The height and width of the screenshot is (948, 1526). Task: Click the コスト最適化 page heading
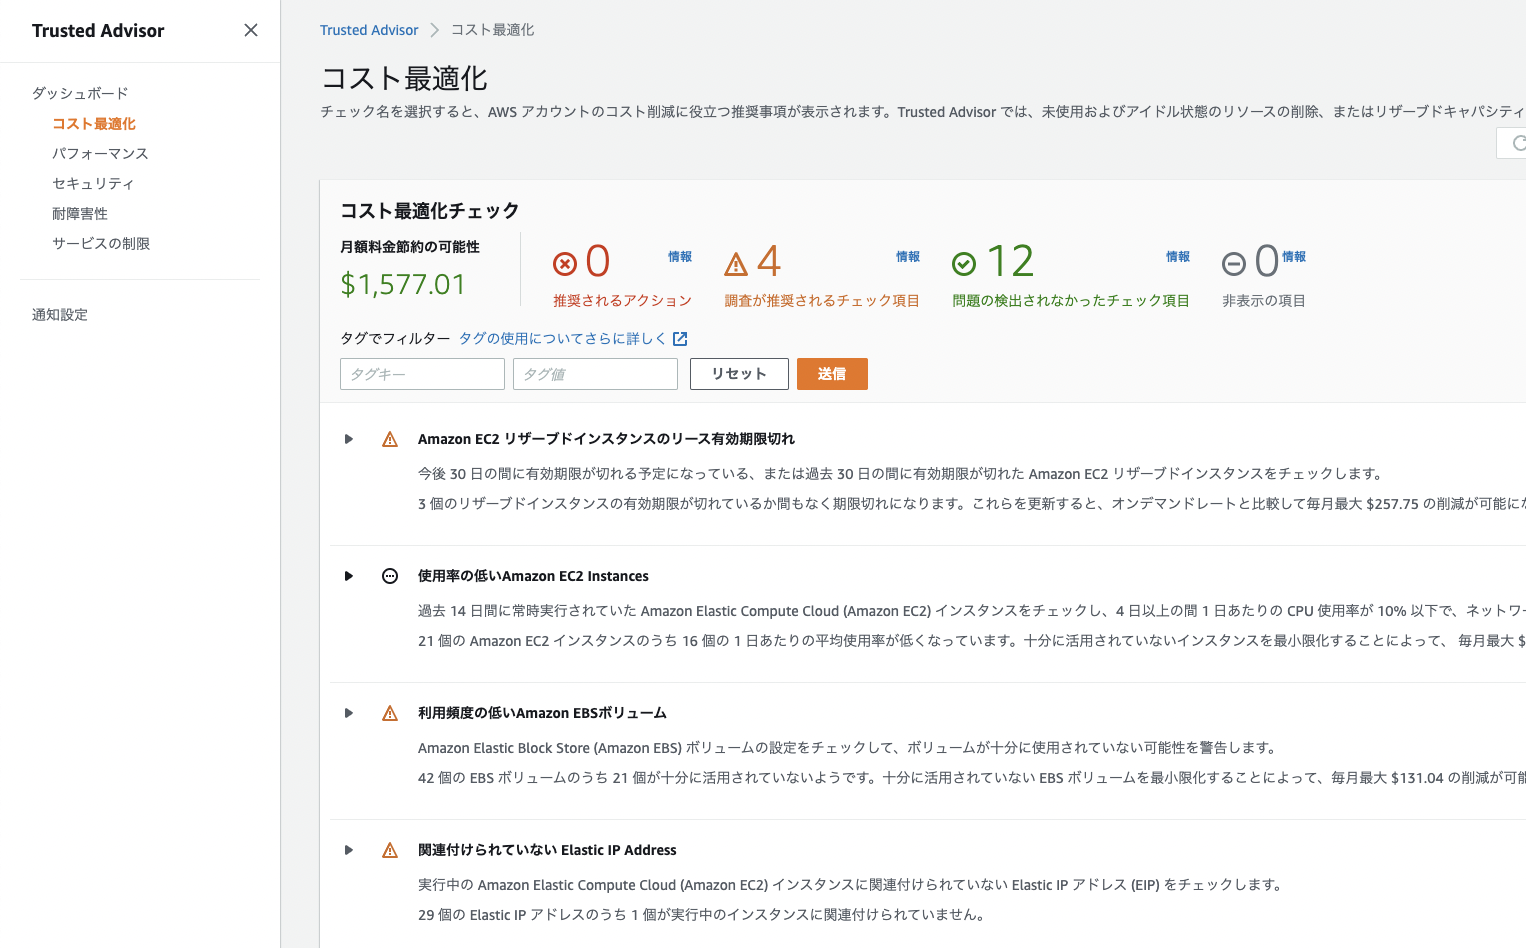tap(404, 78)
